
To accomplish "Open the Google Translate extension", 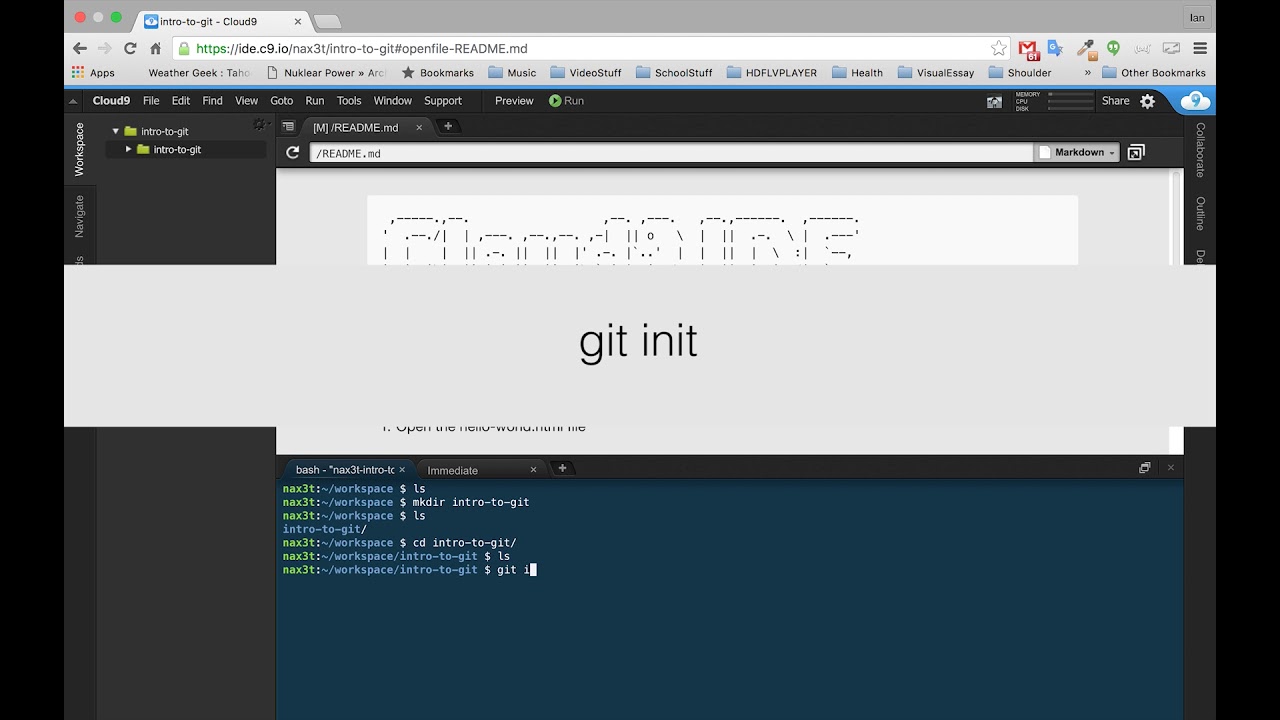I will tap(1056, 48).
